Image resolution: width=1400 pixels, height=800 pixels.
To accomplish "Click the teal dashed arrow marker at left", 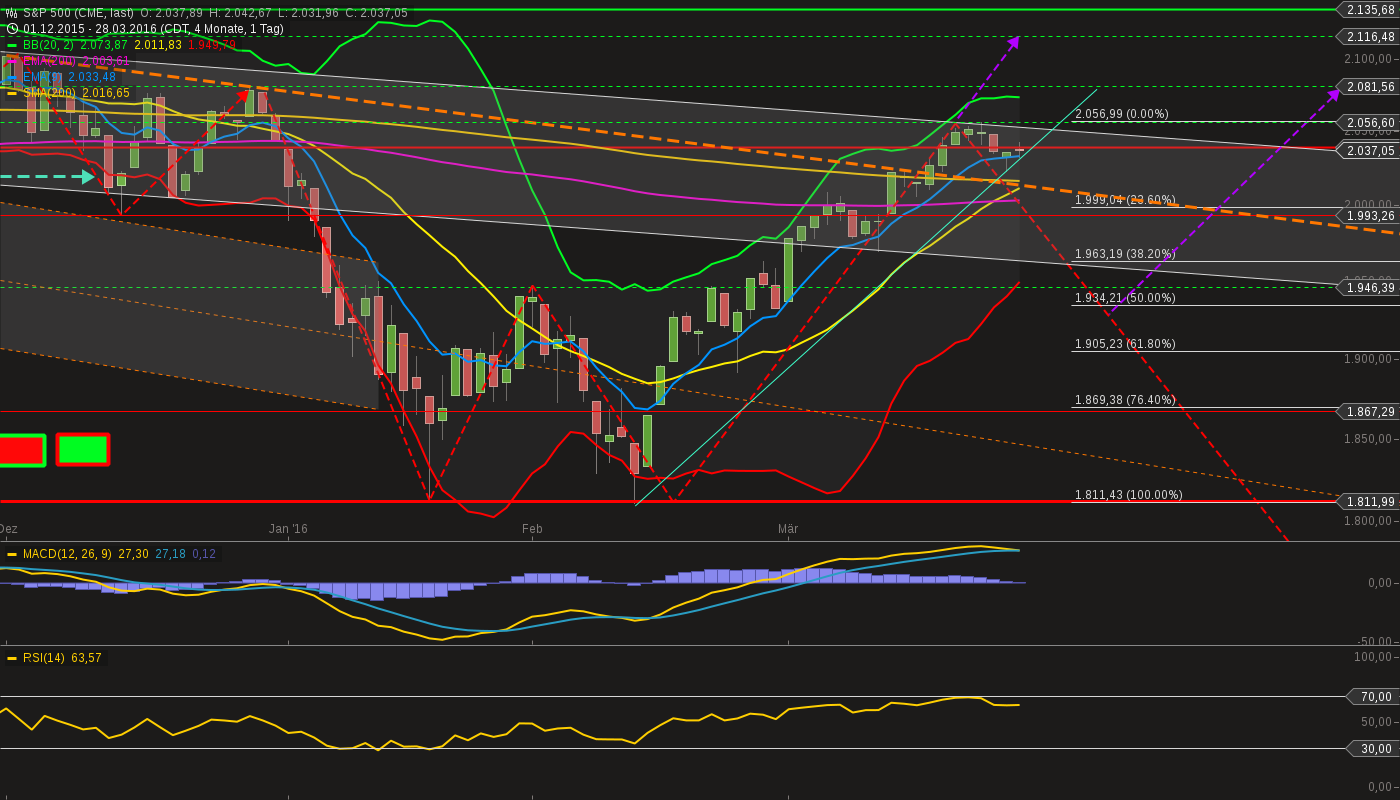I will click(47, 177).
